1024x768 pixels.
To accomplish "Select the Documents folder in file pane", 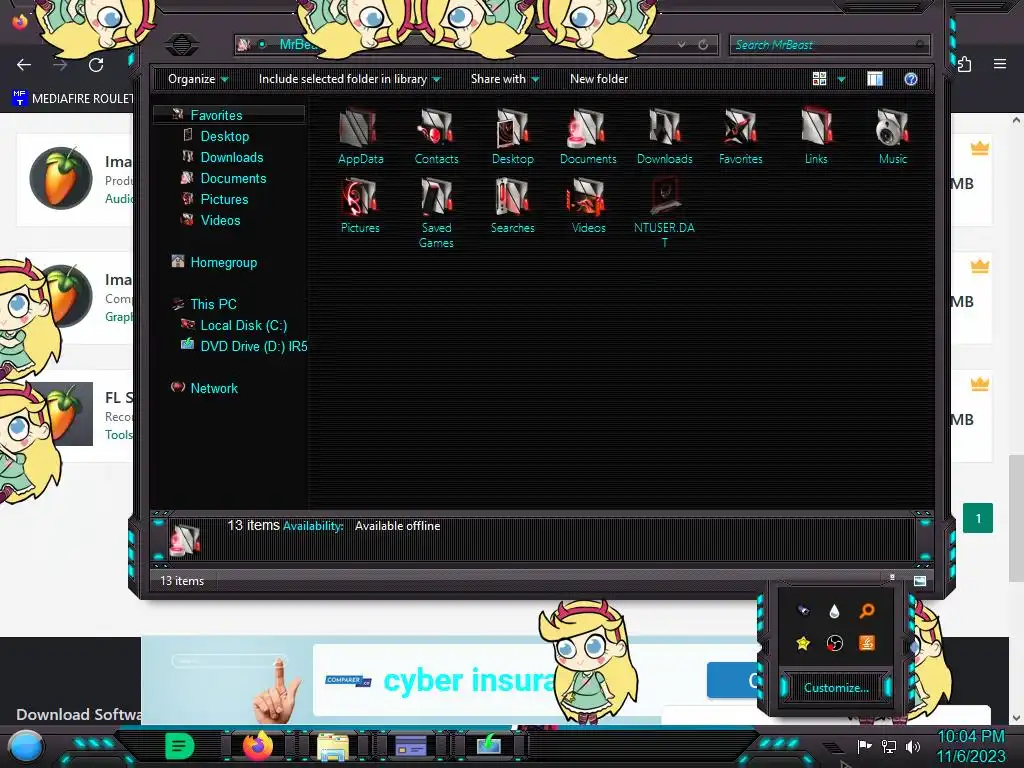I will [588, 136].
